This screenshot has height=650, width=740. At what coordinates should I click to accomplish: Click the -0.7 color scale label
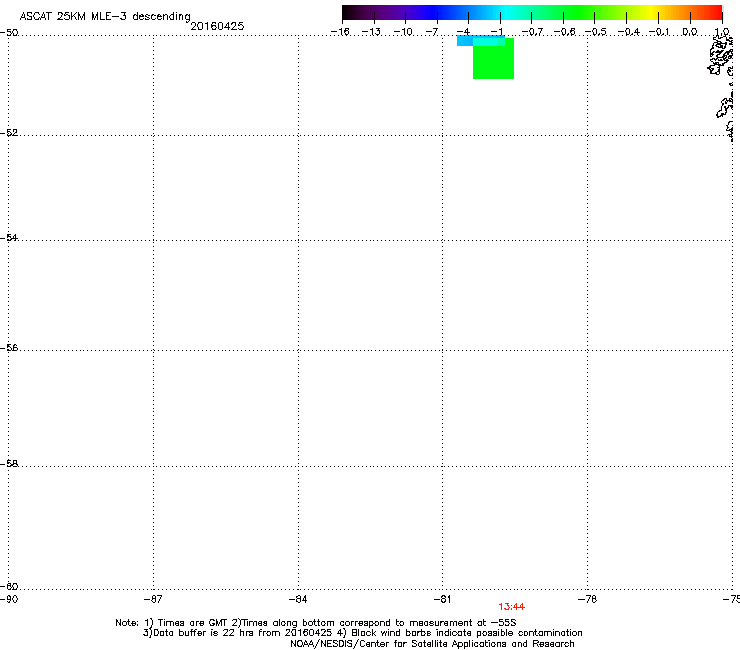pyautogui.click(x=532, y=32)
